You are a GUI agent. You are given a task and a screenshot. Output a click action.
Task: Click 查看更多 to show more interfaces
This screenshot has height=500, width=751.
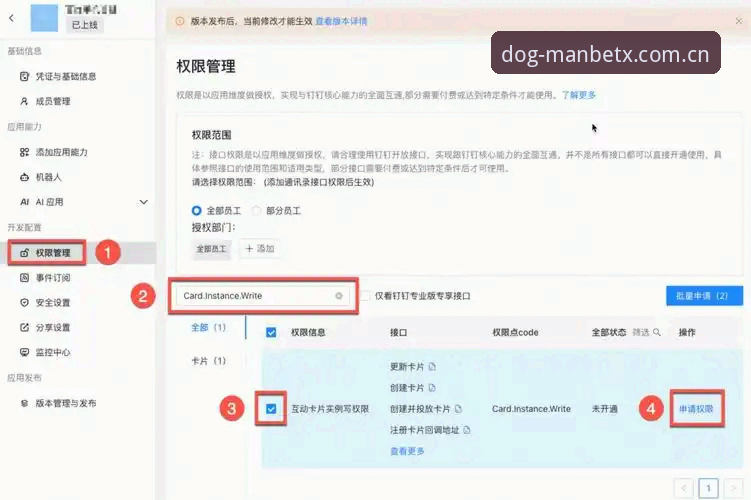[x=407, y=451]
